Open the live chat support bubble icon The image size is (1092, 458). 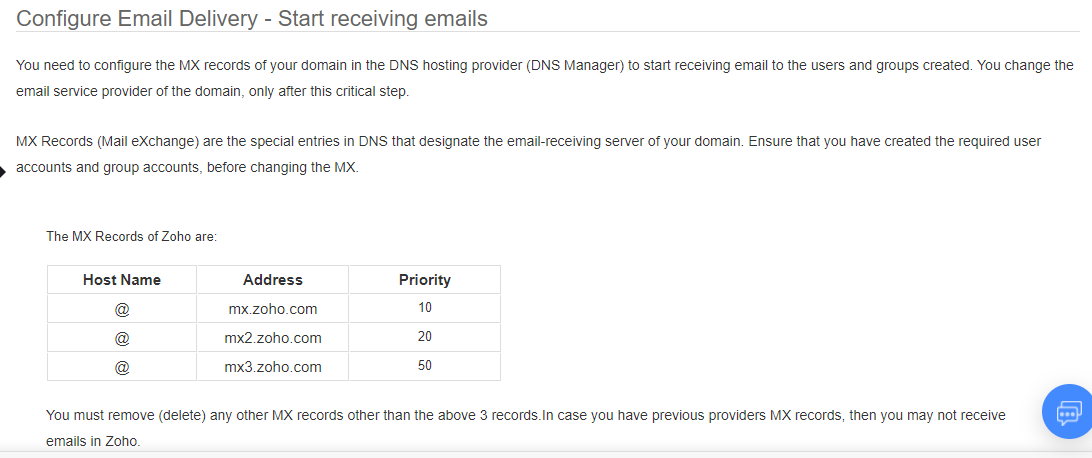point(1067,411)
